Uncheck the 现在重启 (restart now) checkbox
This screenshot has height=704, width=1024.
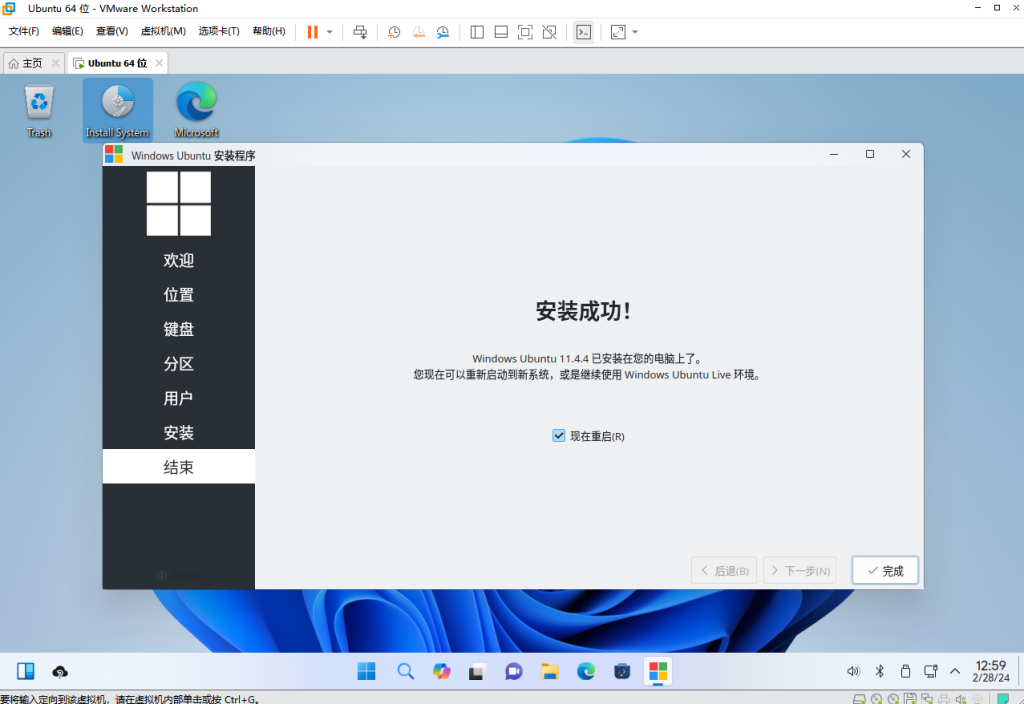coord(559,436)
